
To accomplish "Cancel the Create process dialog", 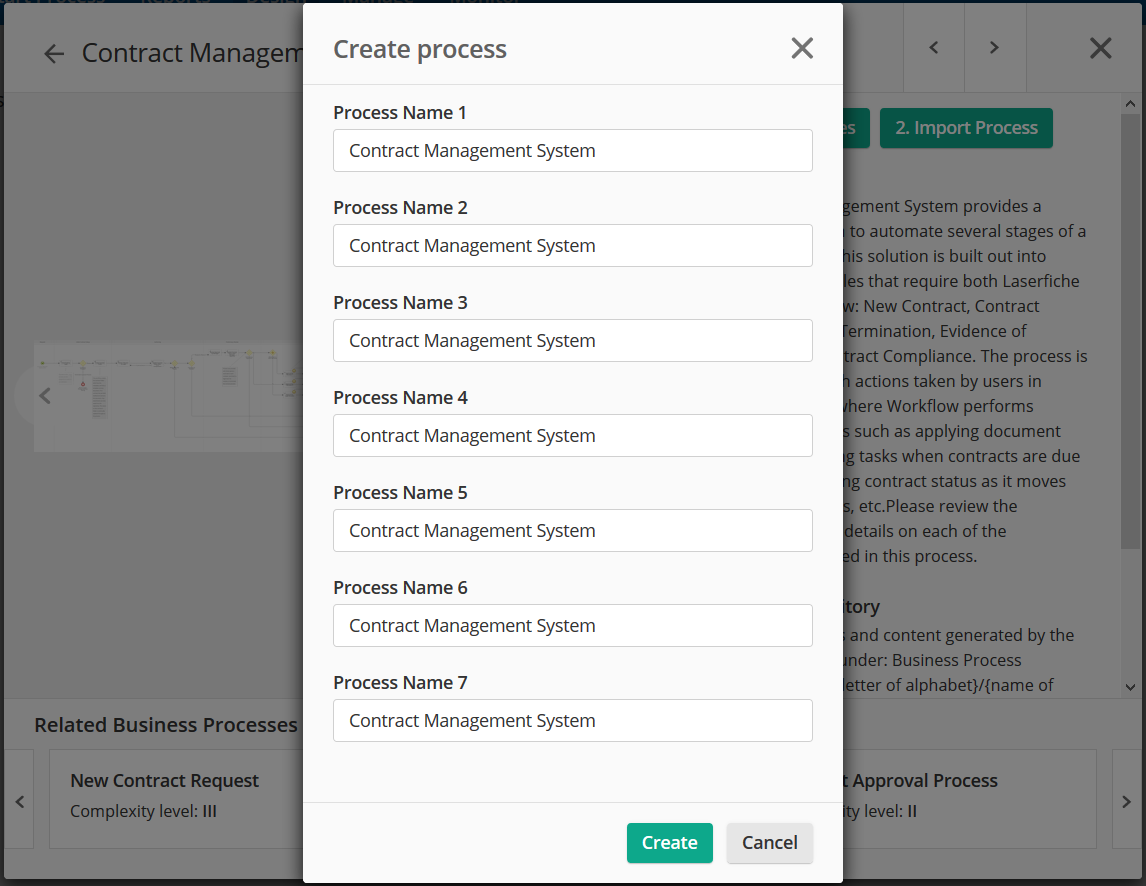I will pos(770,843).
